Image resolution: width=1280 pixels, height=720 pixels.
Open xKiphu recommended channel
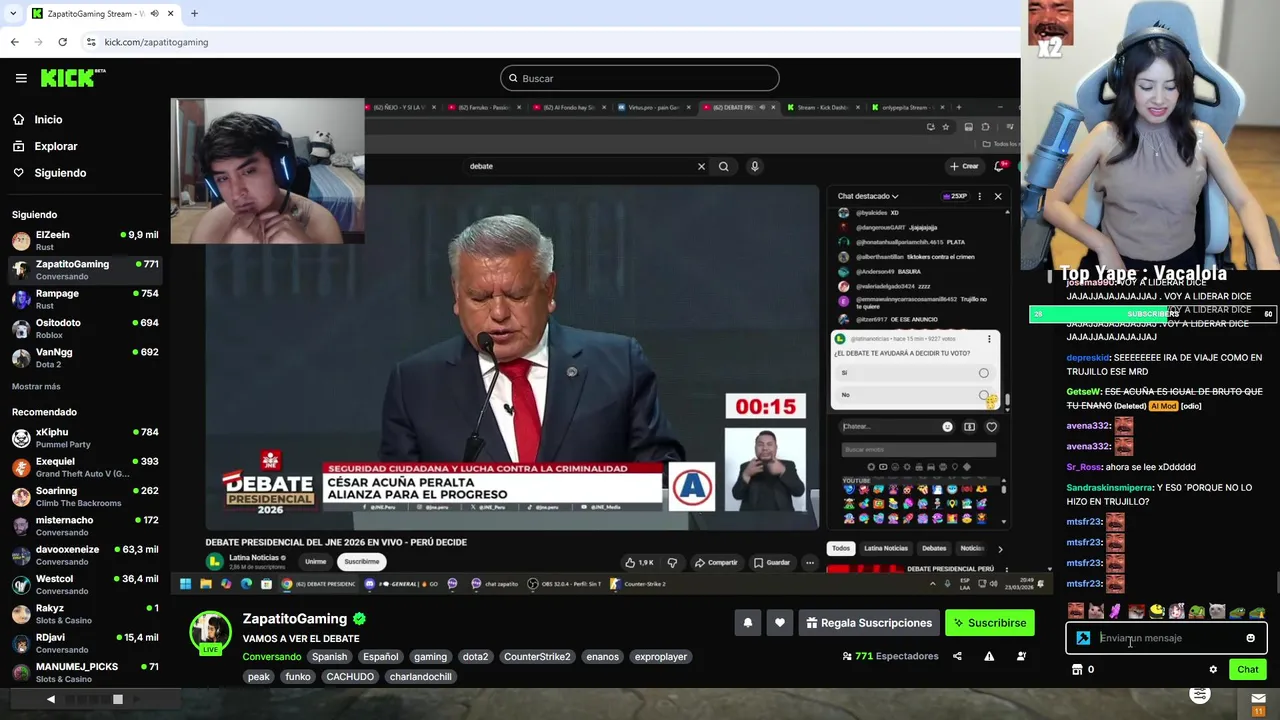(85, 438)
